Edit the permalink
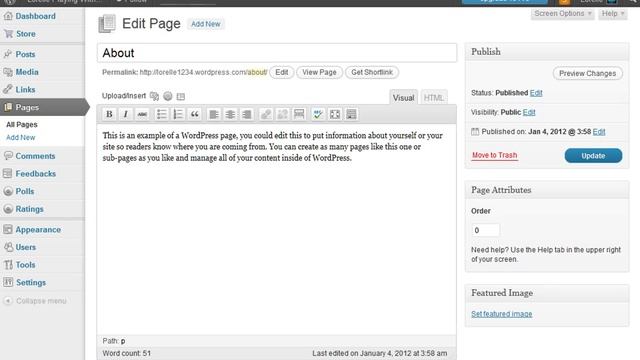Image resolution: width=640 pixels, height=360 pixels. pos(282,72)
